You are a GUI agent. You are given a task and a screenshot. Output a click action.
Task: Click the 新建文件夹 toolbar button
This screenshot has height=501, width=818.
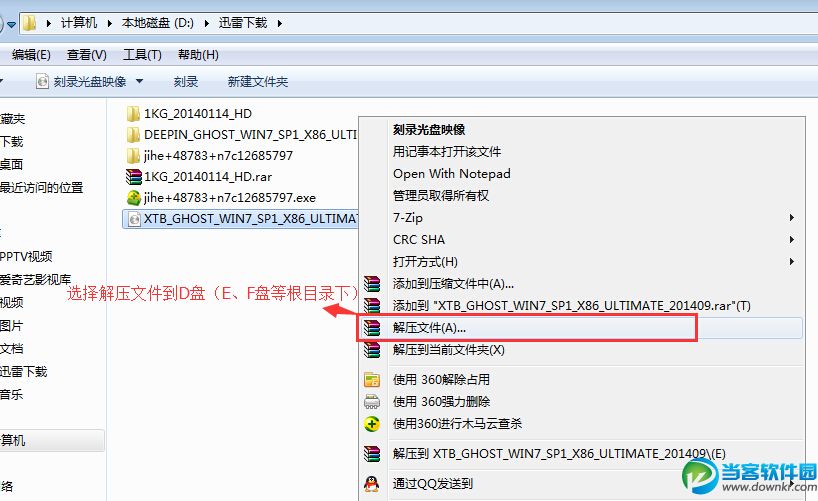tap(258, 81)
